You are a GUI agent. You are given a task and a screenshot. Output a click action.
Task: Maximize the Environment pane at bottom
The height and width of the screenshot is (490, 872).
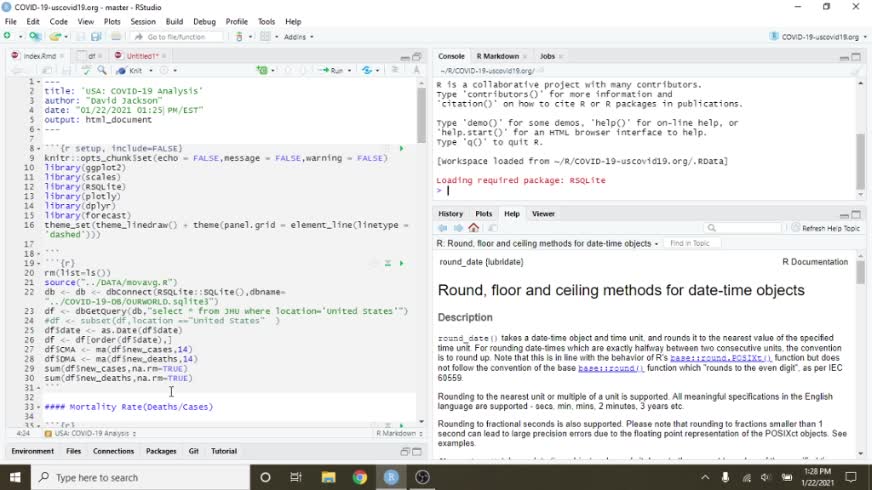(417, 452)
